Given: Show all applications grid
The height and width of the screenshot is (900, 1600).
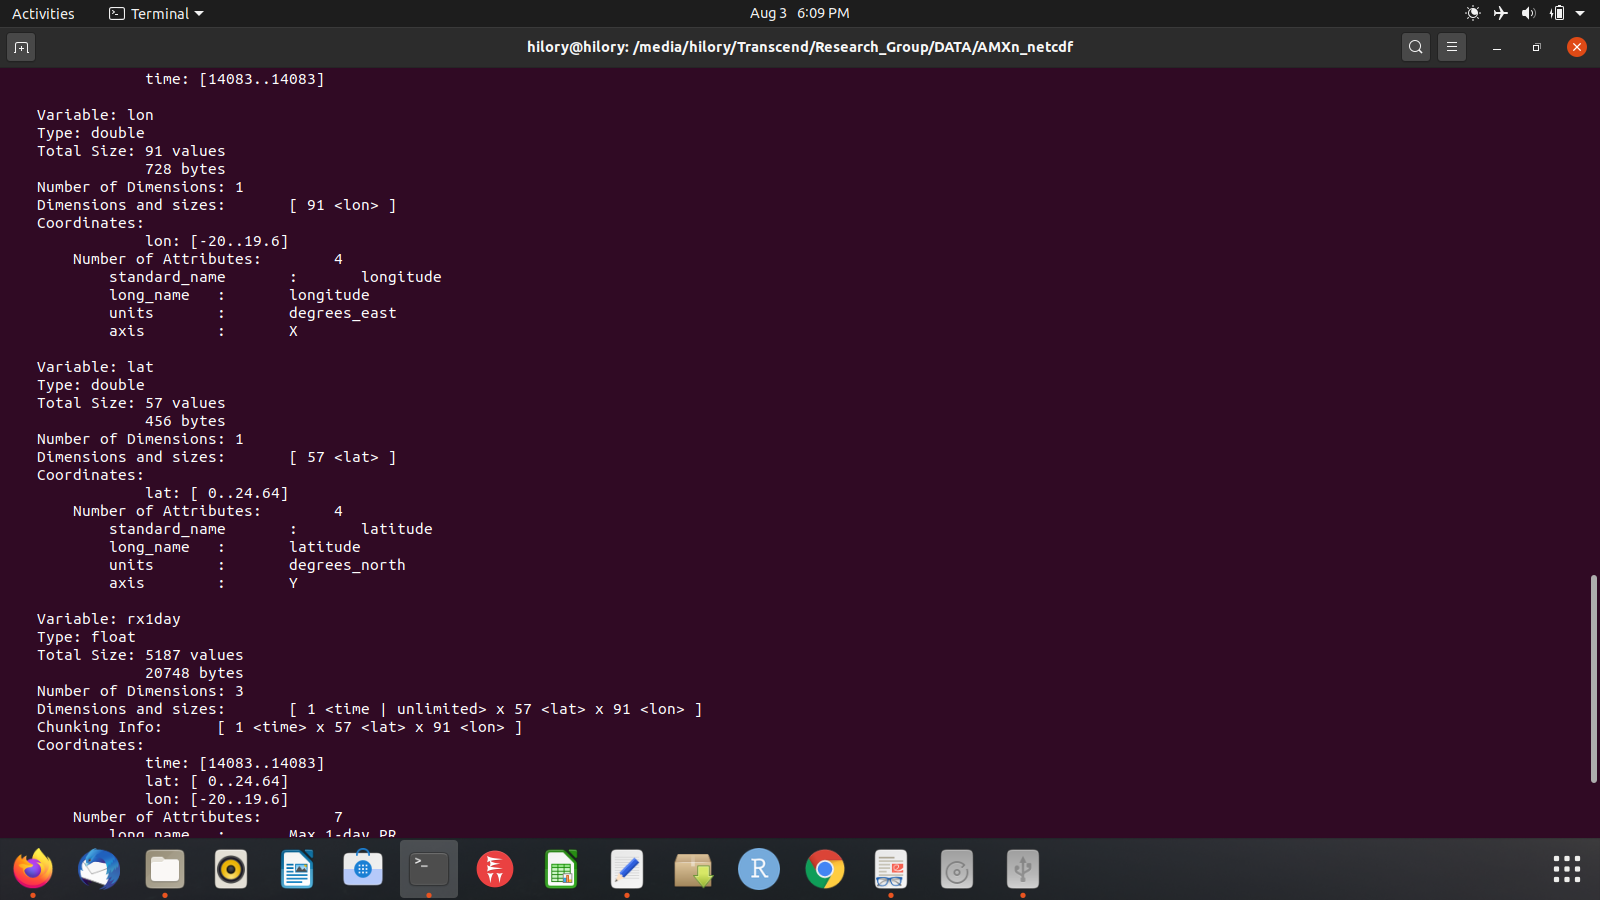Looking at the screenshot, I should (x=1566, y=869).
